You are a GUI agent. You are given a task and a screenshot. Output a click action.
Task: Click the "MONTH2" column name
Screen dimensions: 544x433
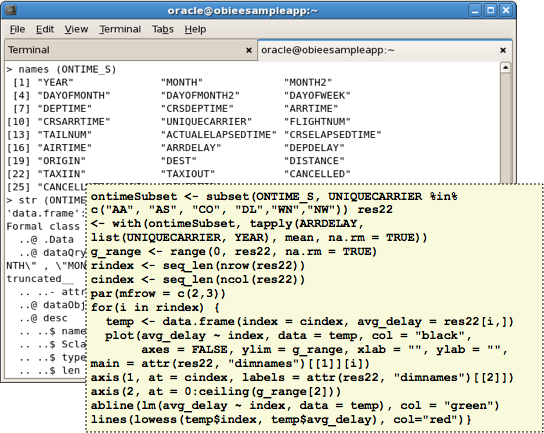(x=308, y=83)
